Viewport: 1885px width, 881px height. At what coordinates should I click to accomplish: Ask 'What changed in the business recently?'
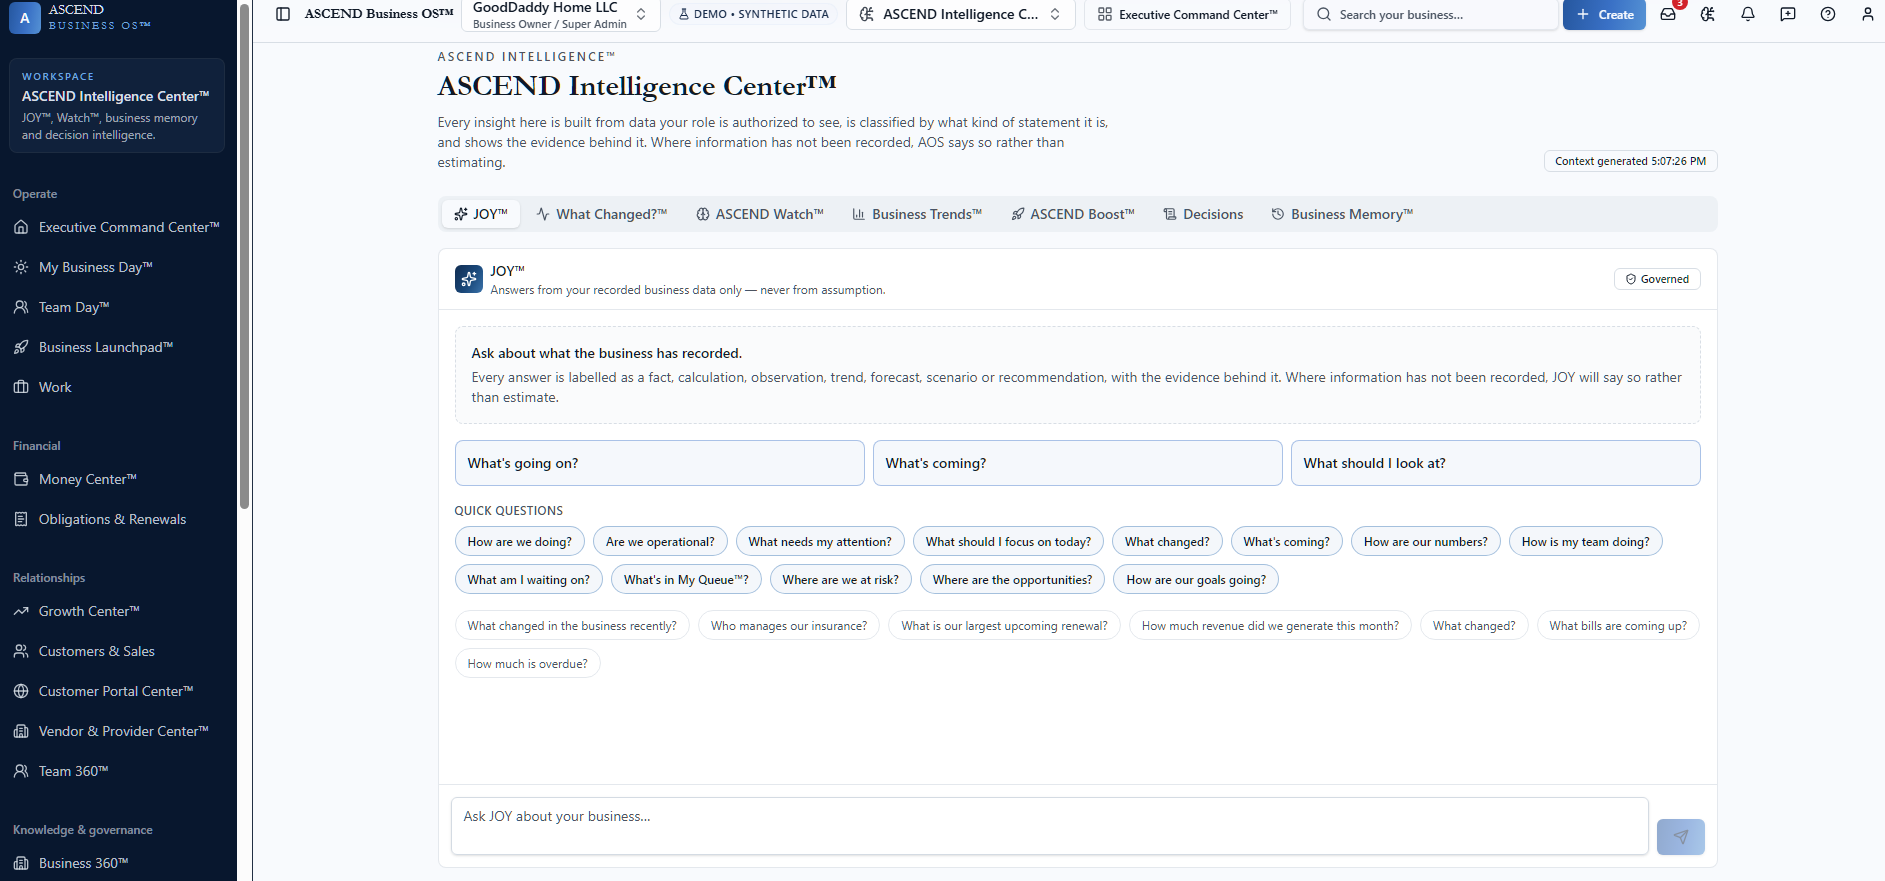coord(572,626)
